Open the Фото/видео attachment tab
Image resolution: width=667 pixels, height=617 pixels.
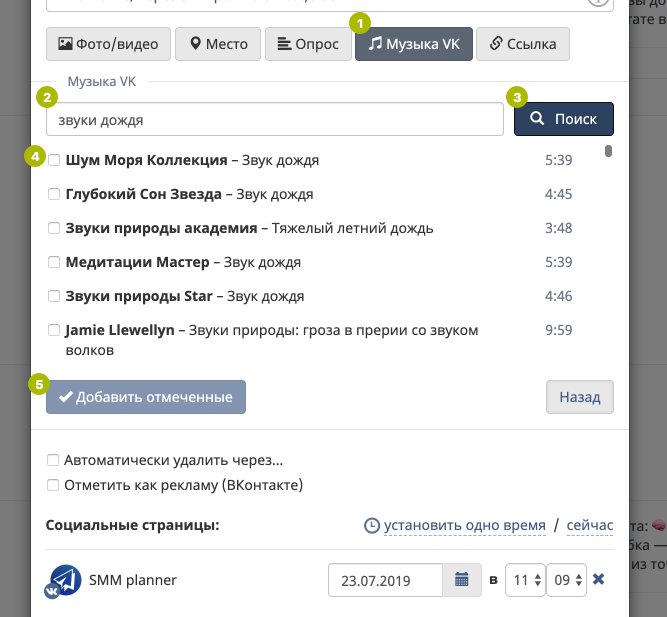click(x=108, y=44)
